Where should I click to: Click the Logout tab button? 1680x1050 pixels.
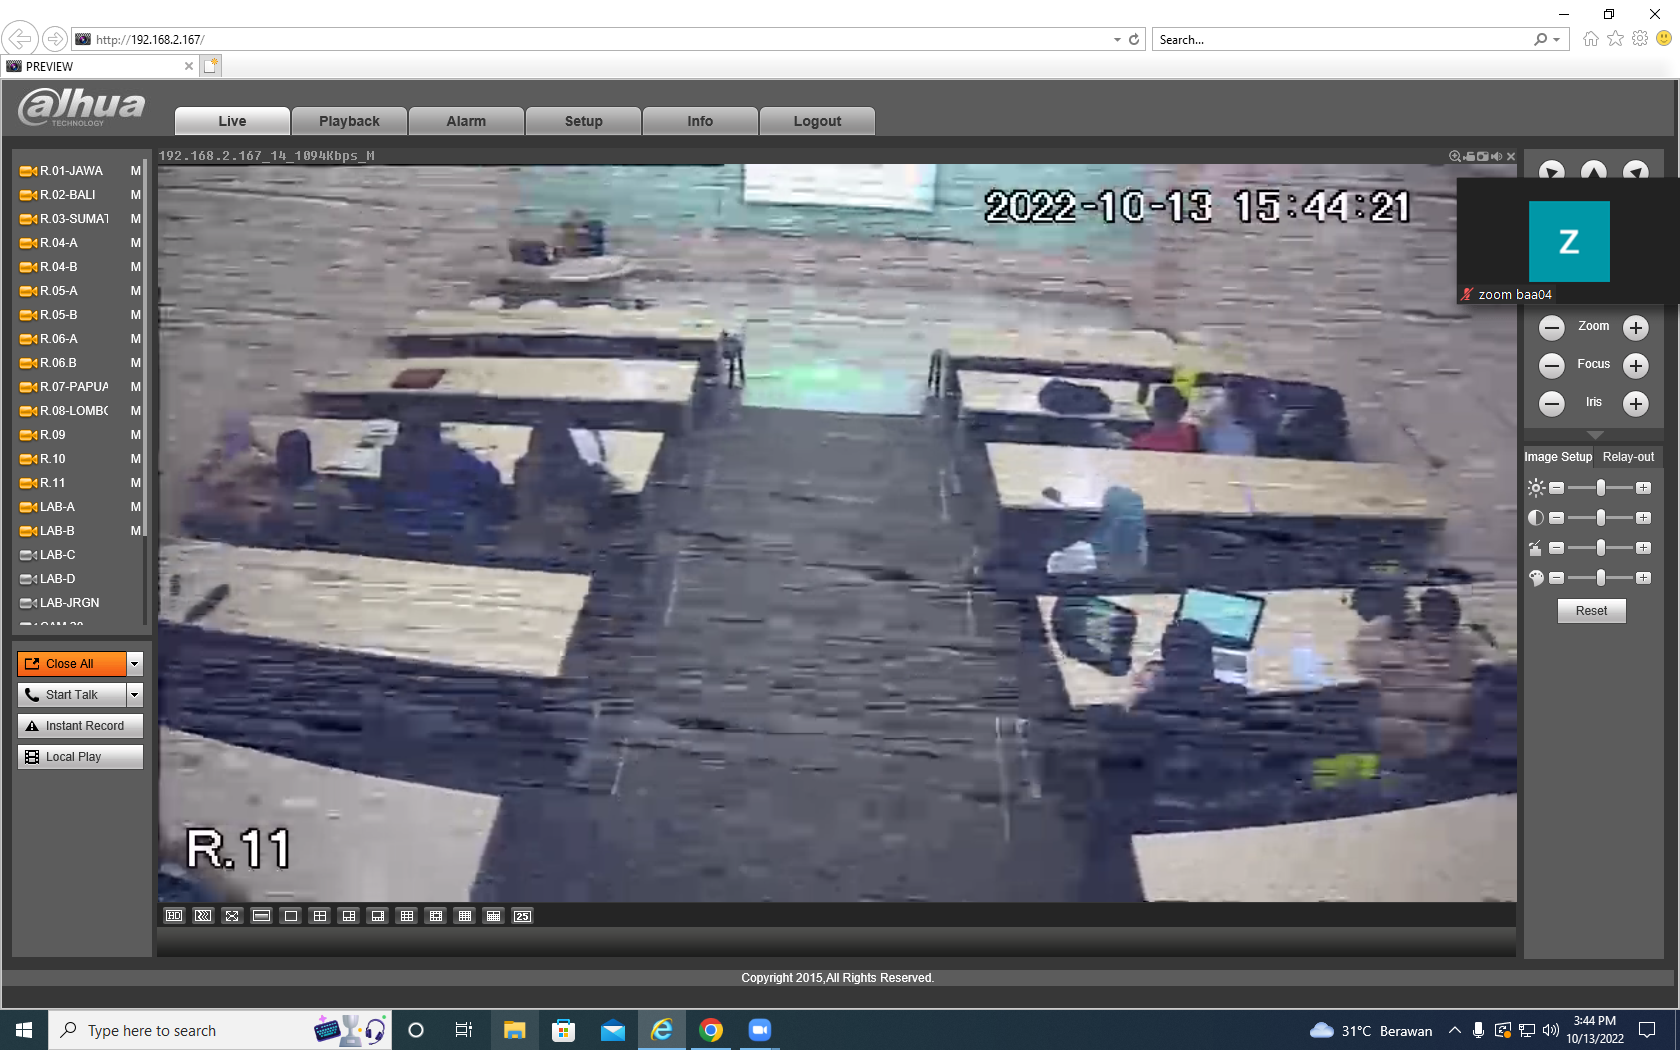point(817,121)
